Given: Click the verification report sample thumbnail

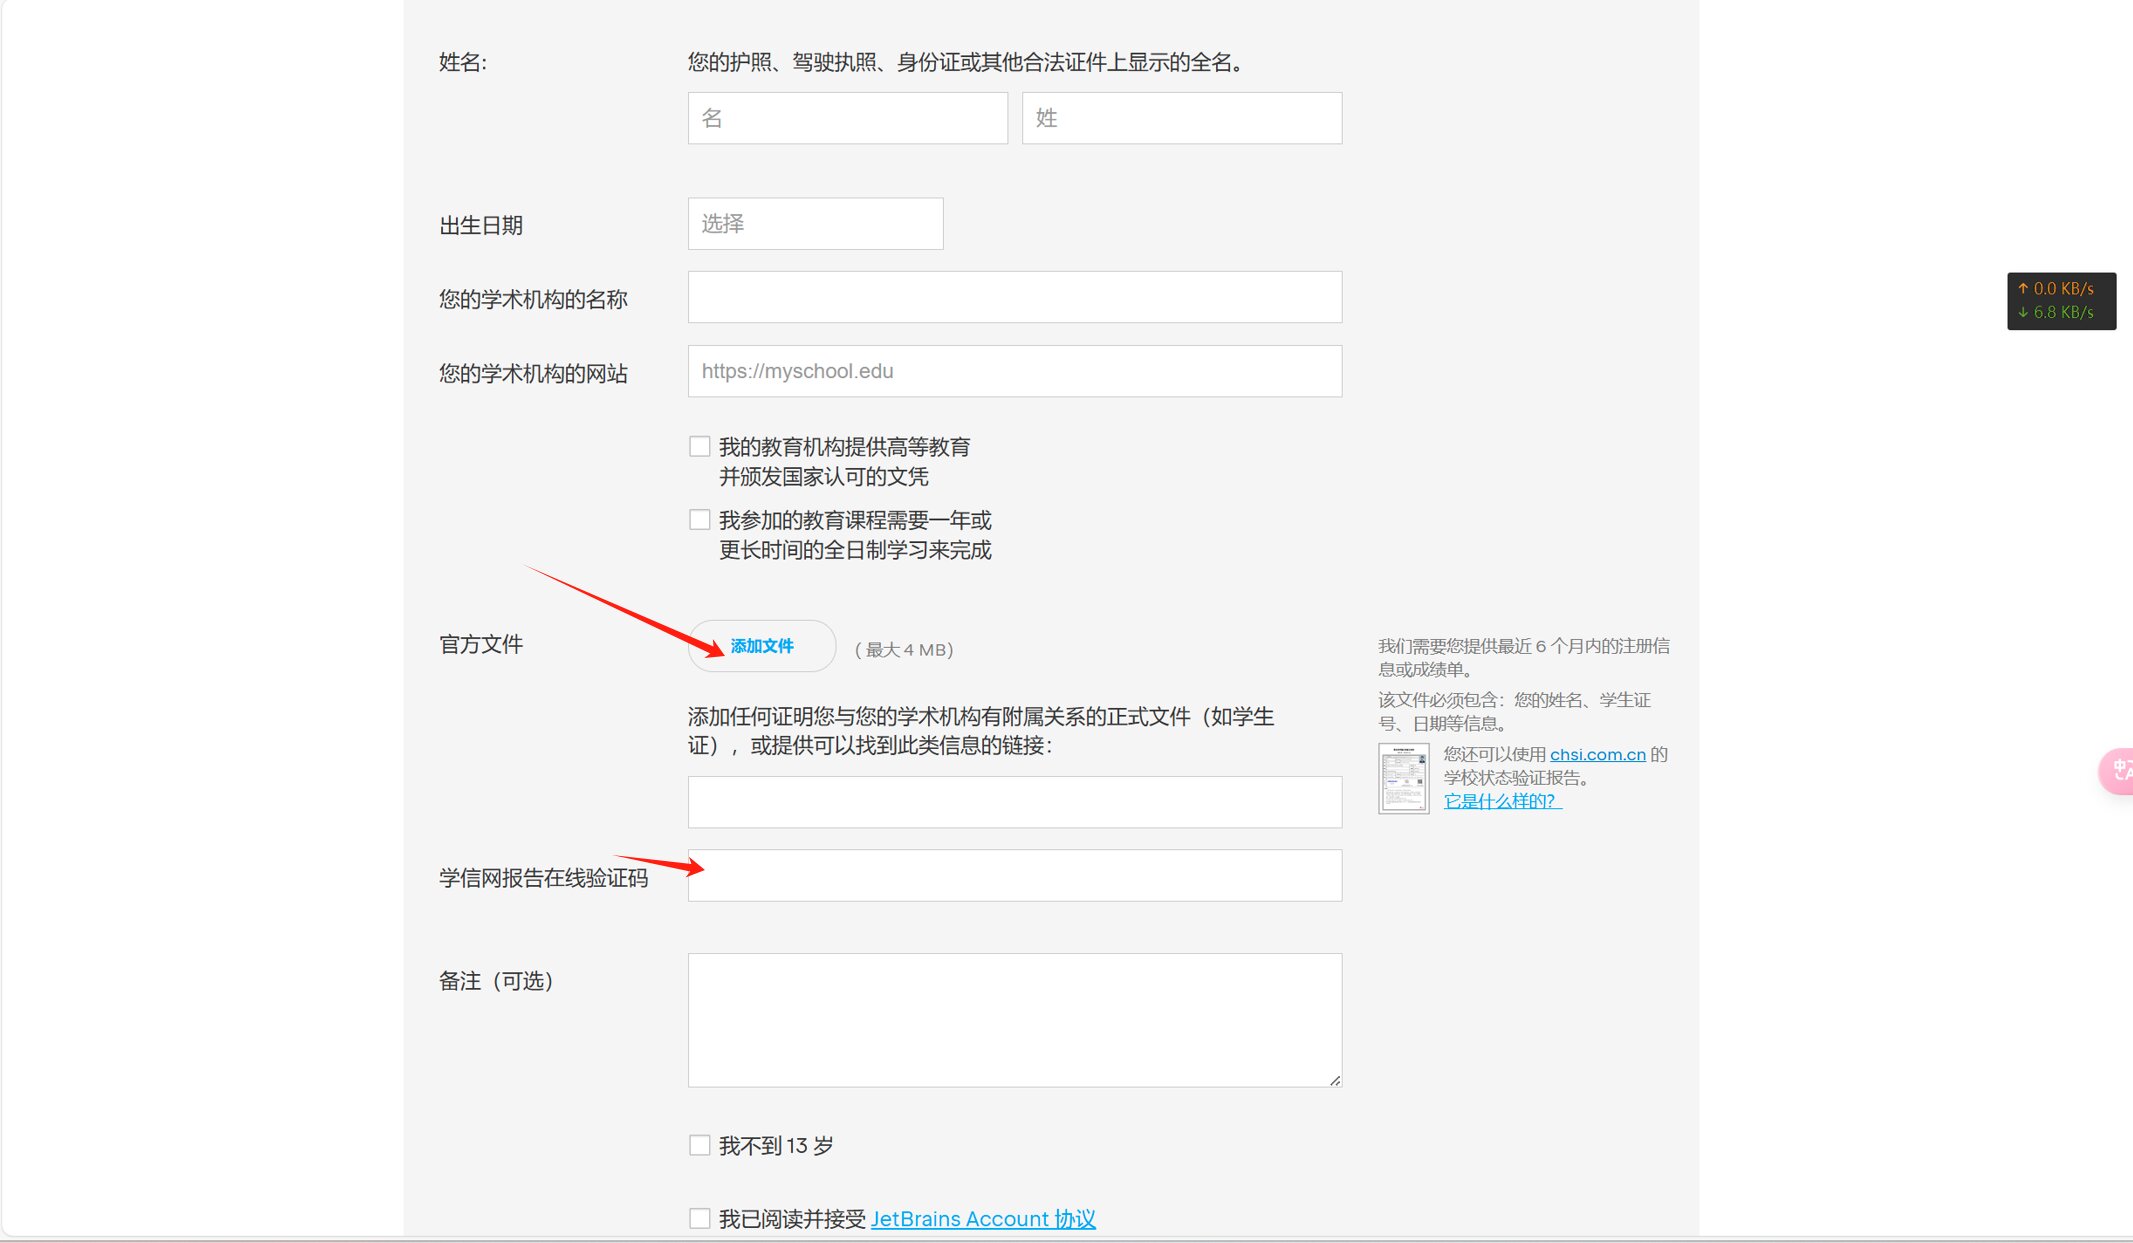Looking at the screenshot, I should 1403,778.
